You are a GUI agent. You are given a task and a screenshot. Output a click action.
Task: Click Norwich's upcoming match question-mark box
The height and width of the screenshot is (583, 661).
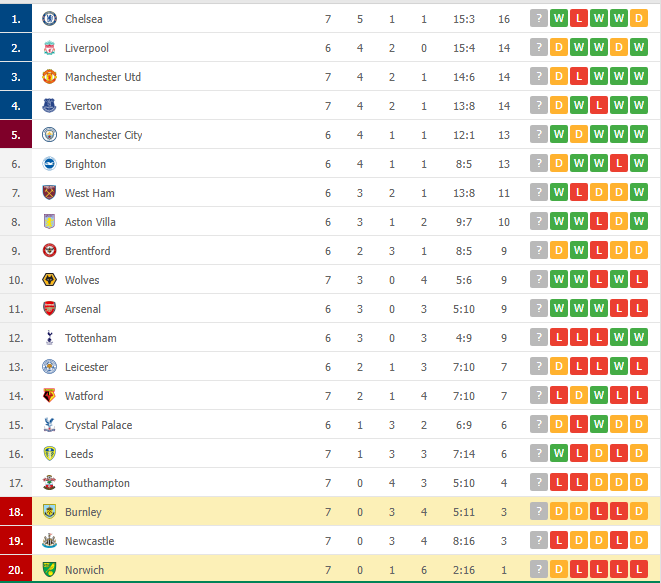pyautogui.click(x=538, y=570)
